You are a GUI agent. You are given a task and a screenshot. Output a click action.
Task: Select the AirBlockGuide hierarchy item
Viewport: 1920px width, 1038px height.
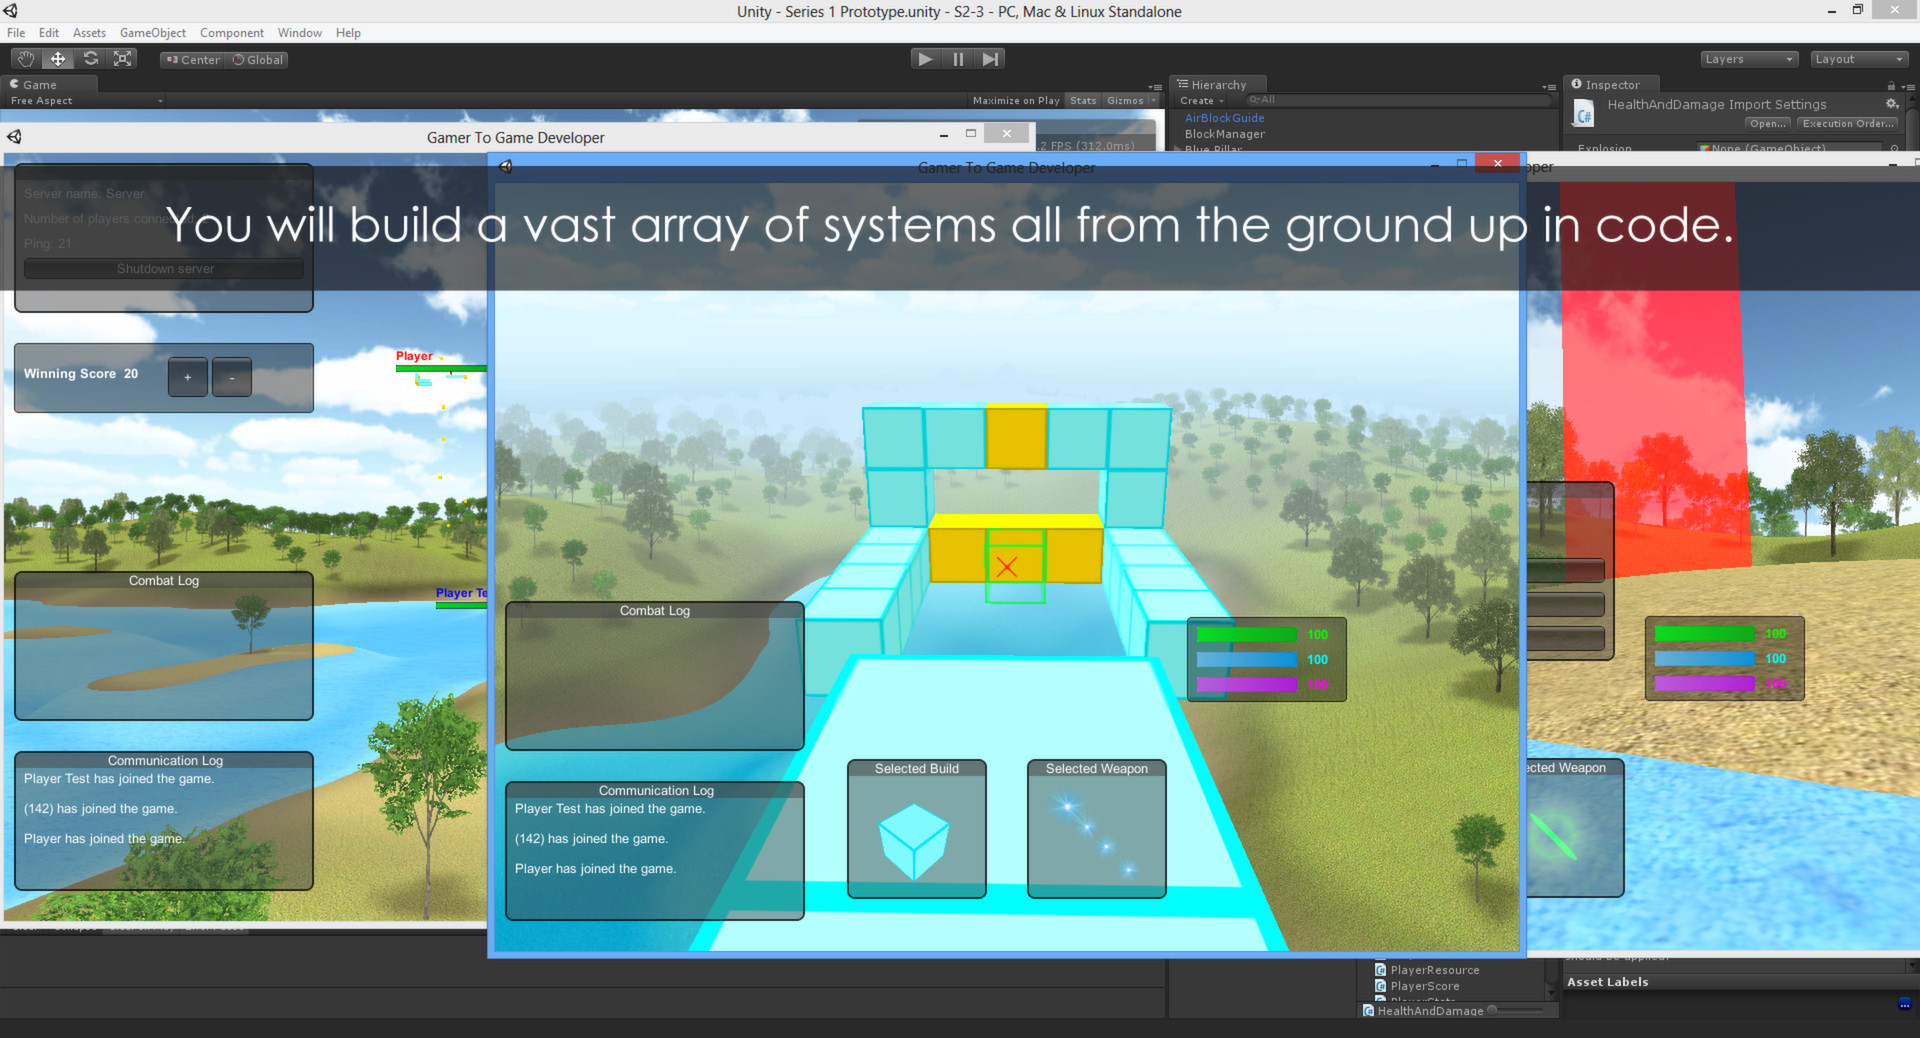click(1224, 118)
